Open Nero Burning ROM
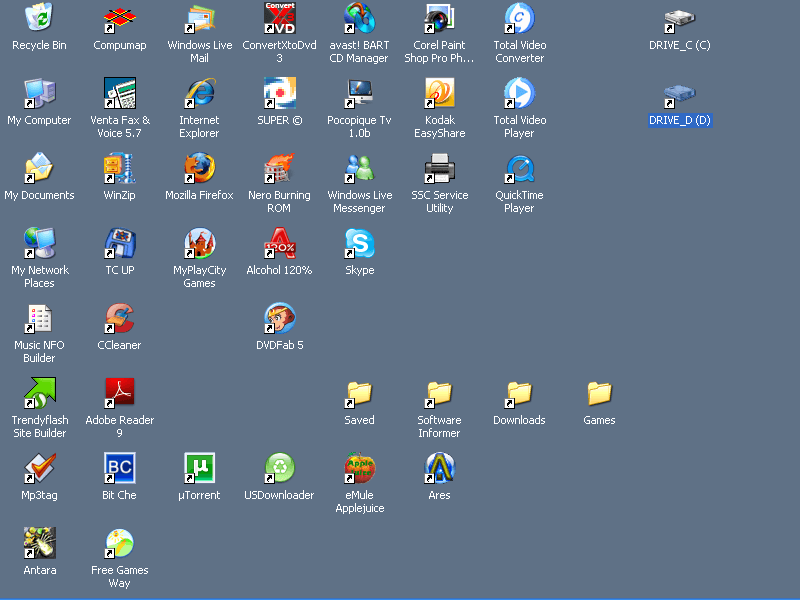Viewport: 800px width, 600px height. (x=278, y=170)
